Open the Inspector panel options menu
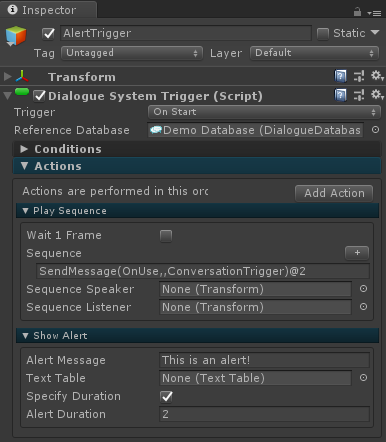Screen dimensions: 386x442 (x=374, y=13)
